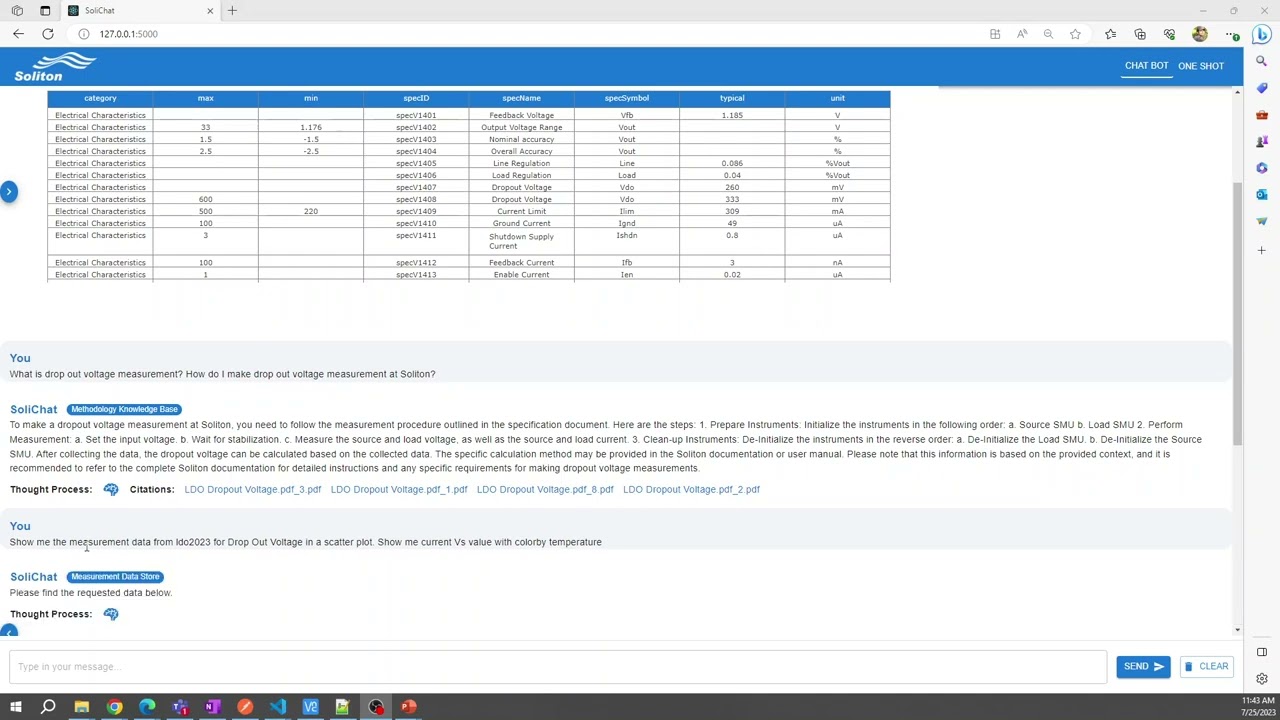1280x720 pixels.
Task: Open the Favorites list icon
Action: (1111, 34)
